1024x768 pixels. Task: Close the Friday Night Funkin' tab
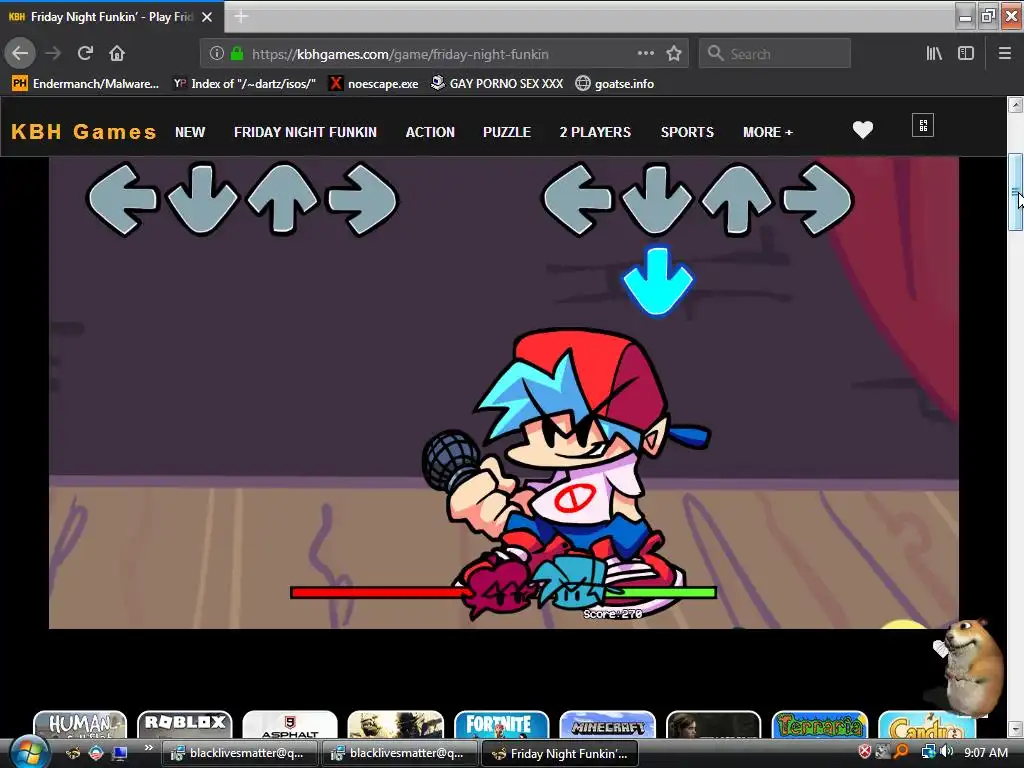coord(207,17)
